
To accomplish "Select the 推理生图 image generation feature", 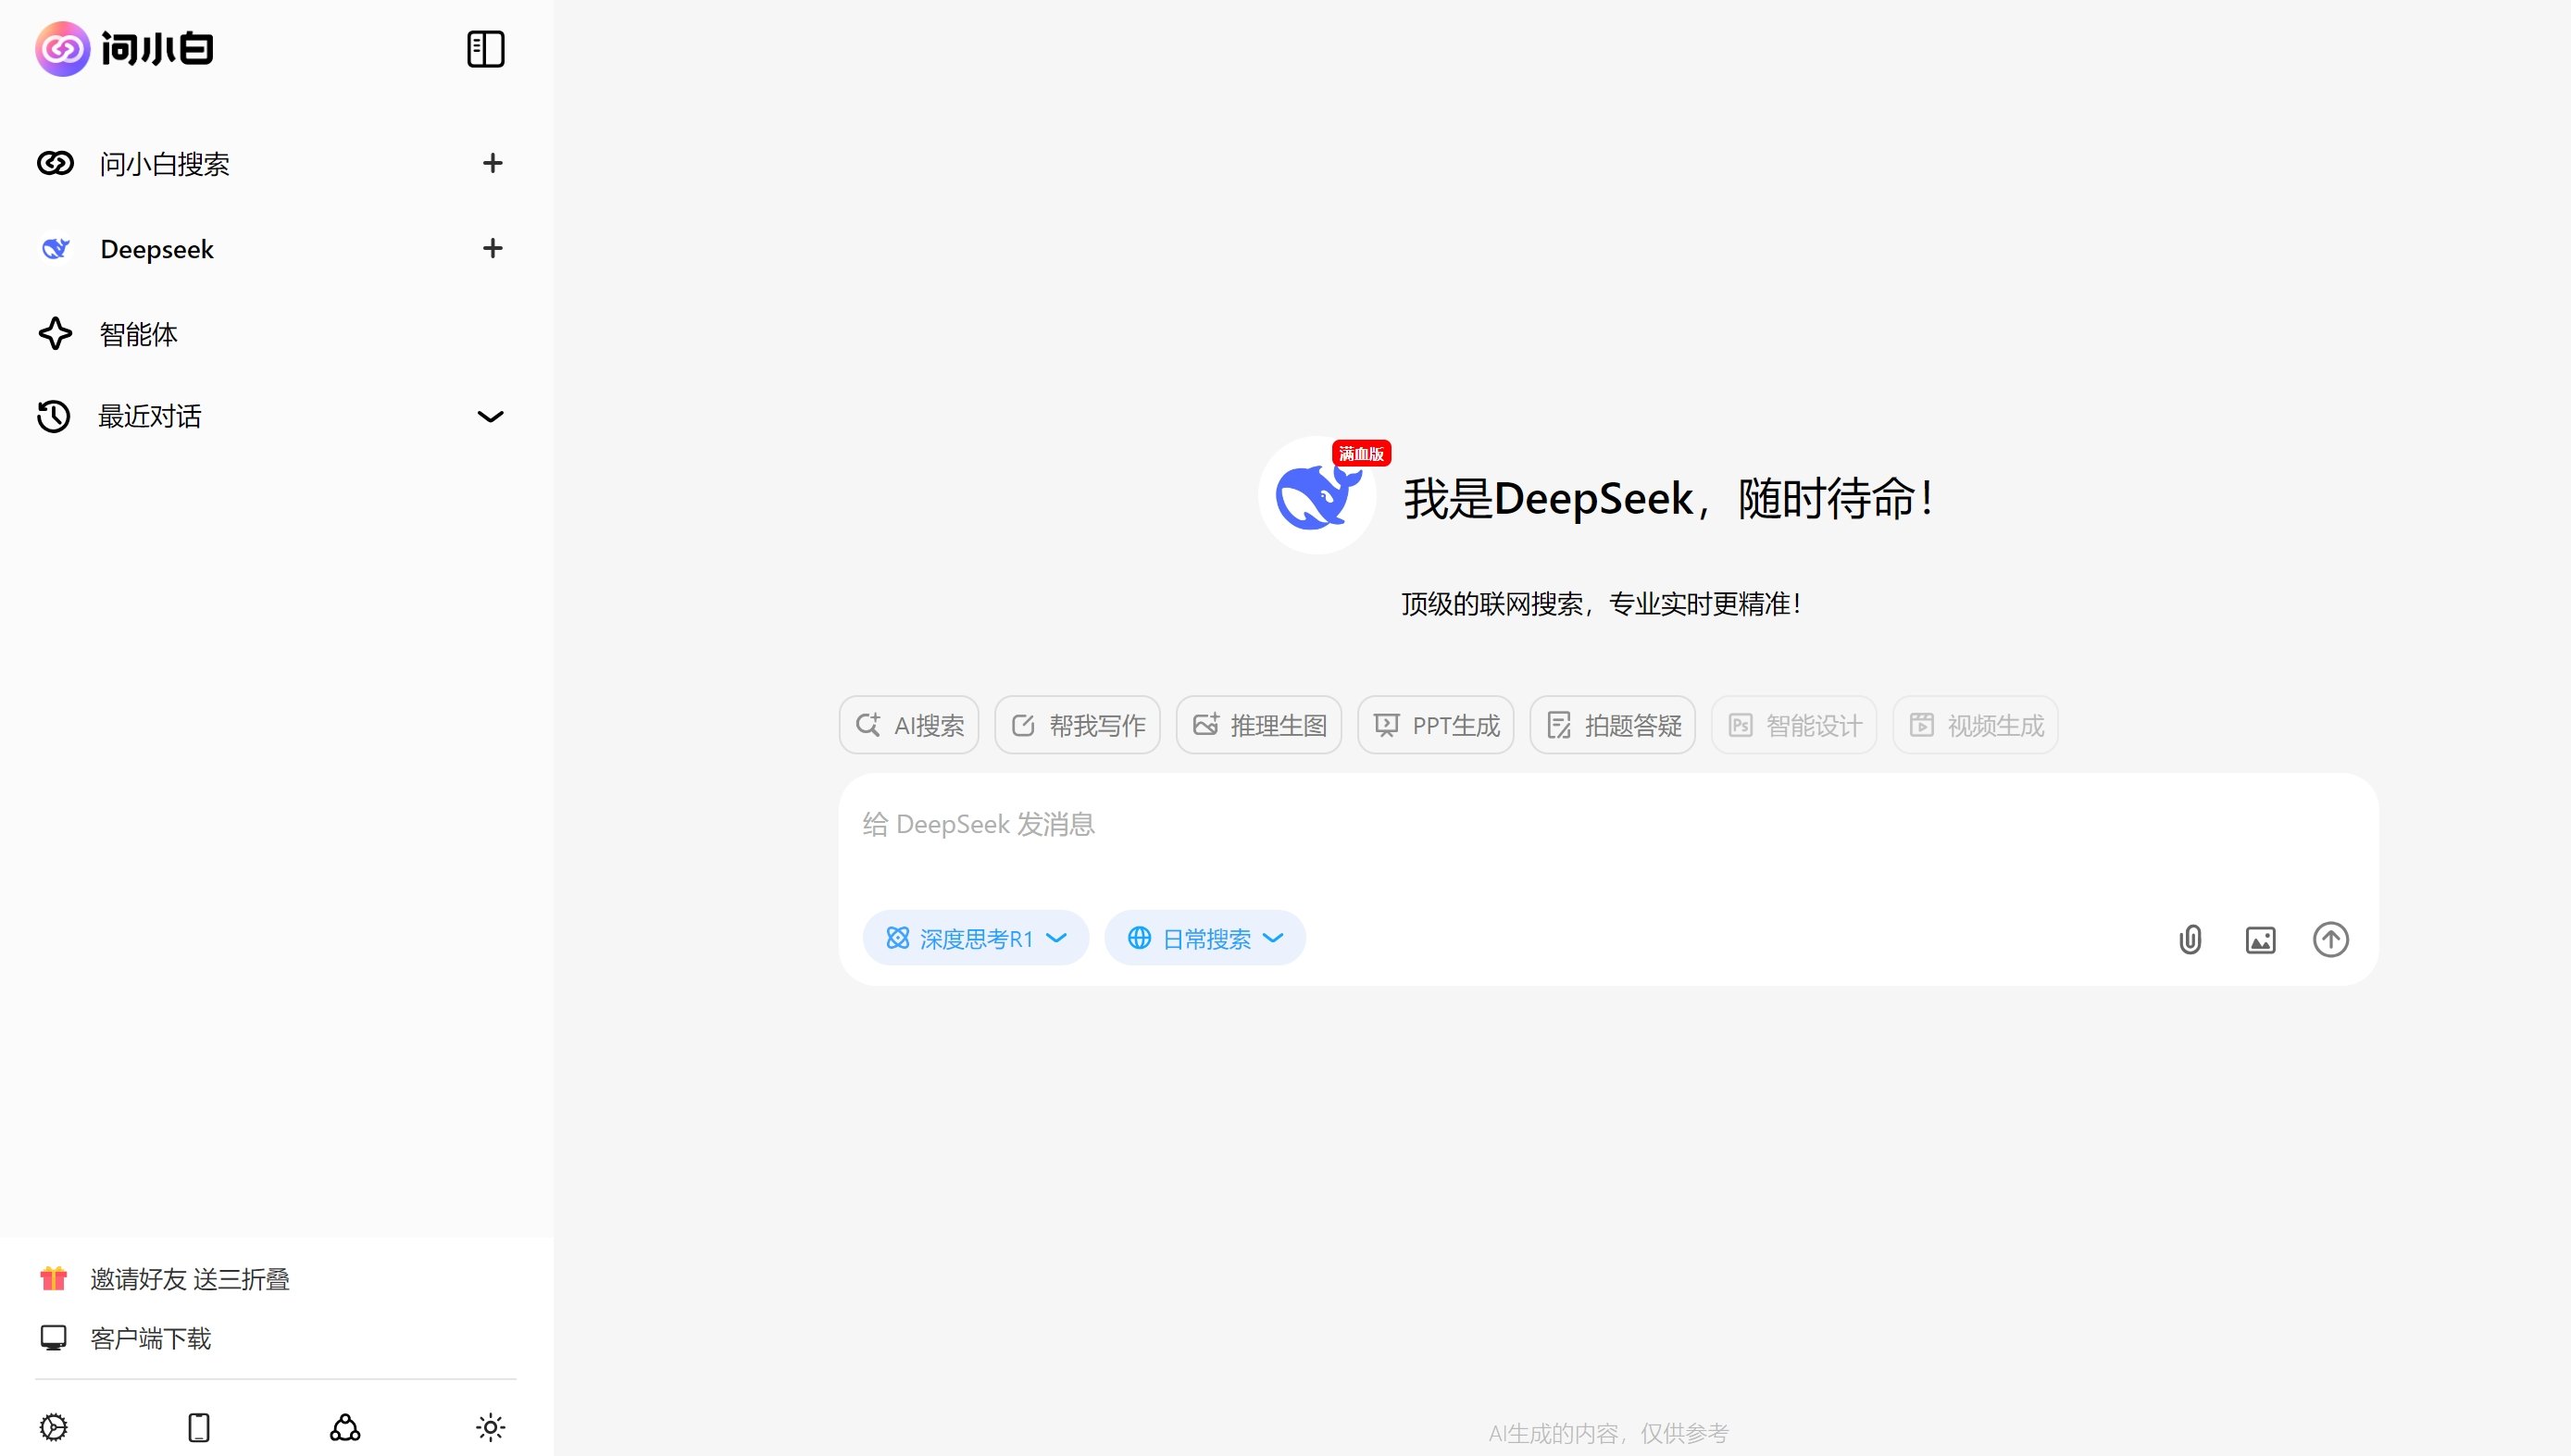I will pos(1258,724).
